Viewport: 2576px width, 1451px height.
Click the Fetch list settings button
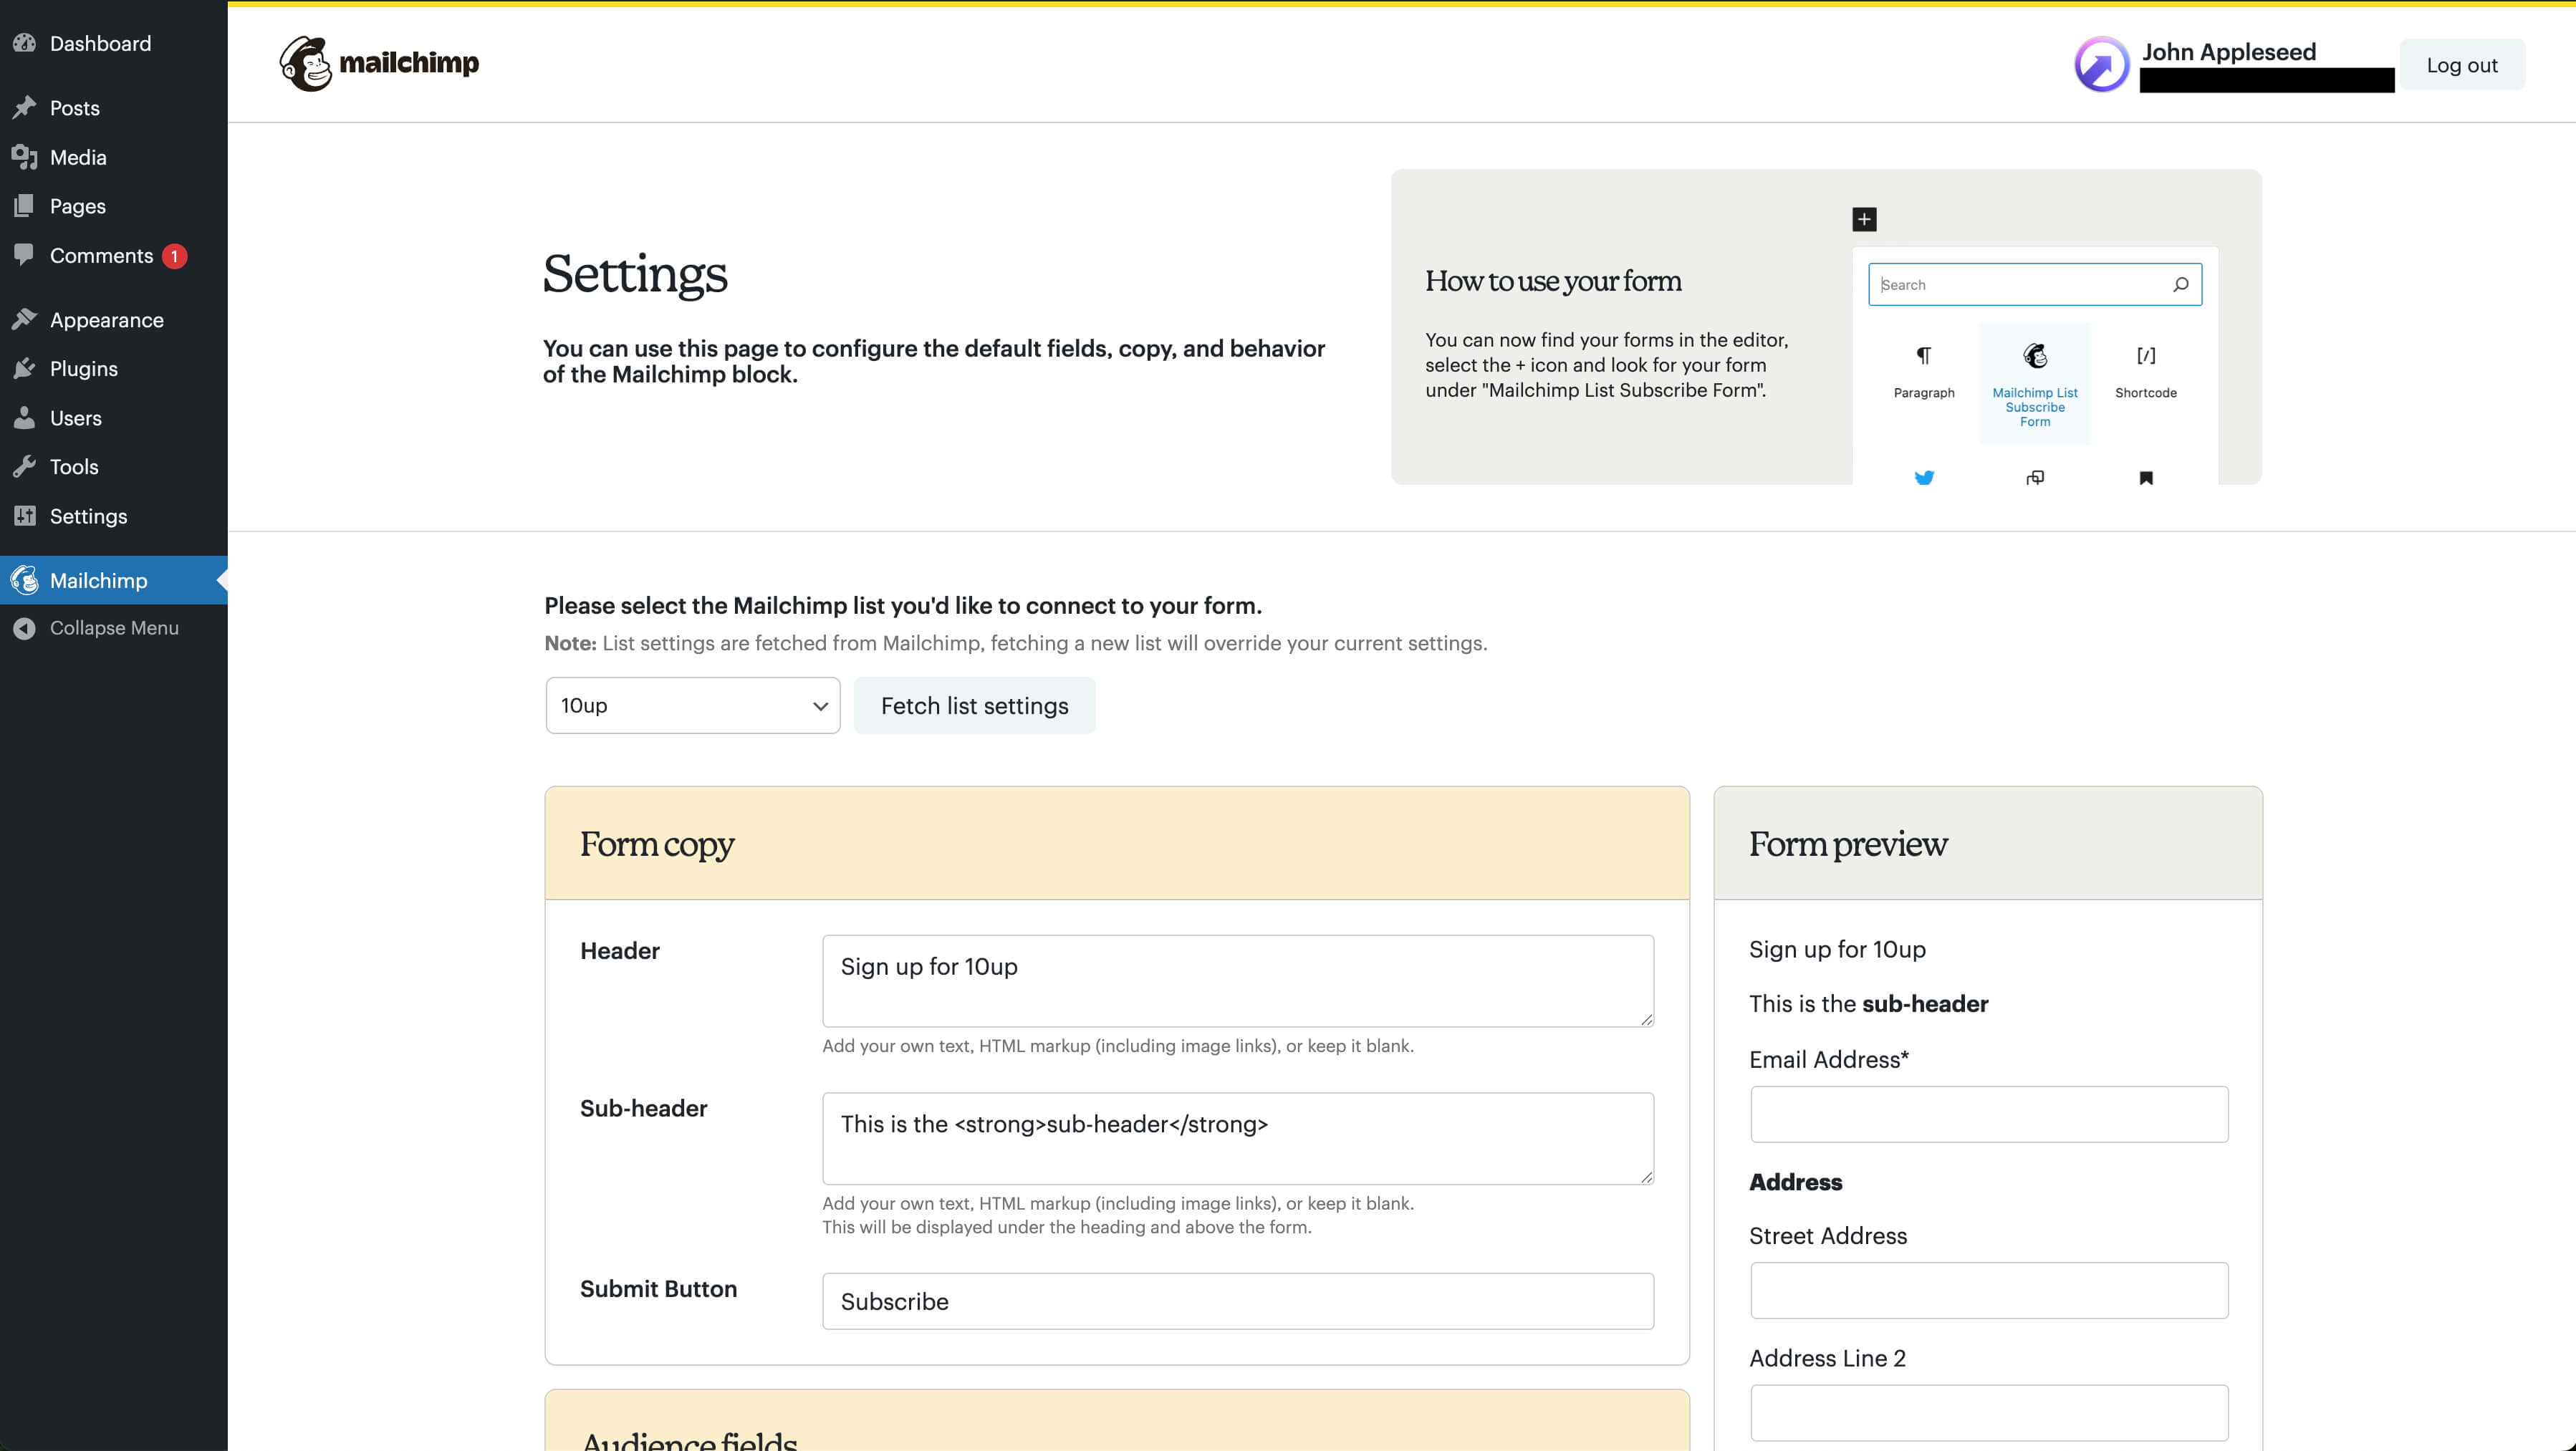pos(974,705)
